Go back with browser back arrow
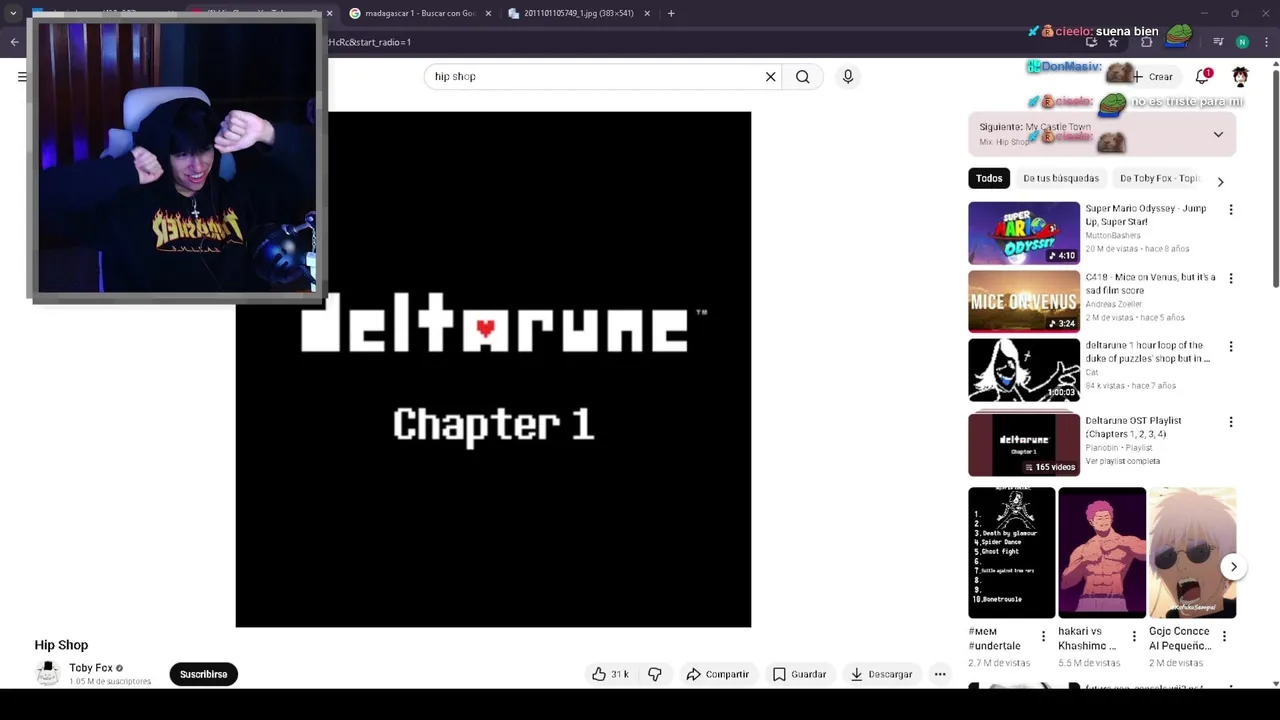This screenshot has height=720, width=1280. point(14,42)
